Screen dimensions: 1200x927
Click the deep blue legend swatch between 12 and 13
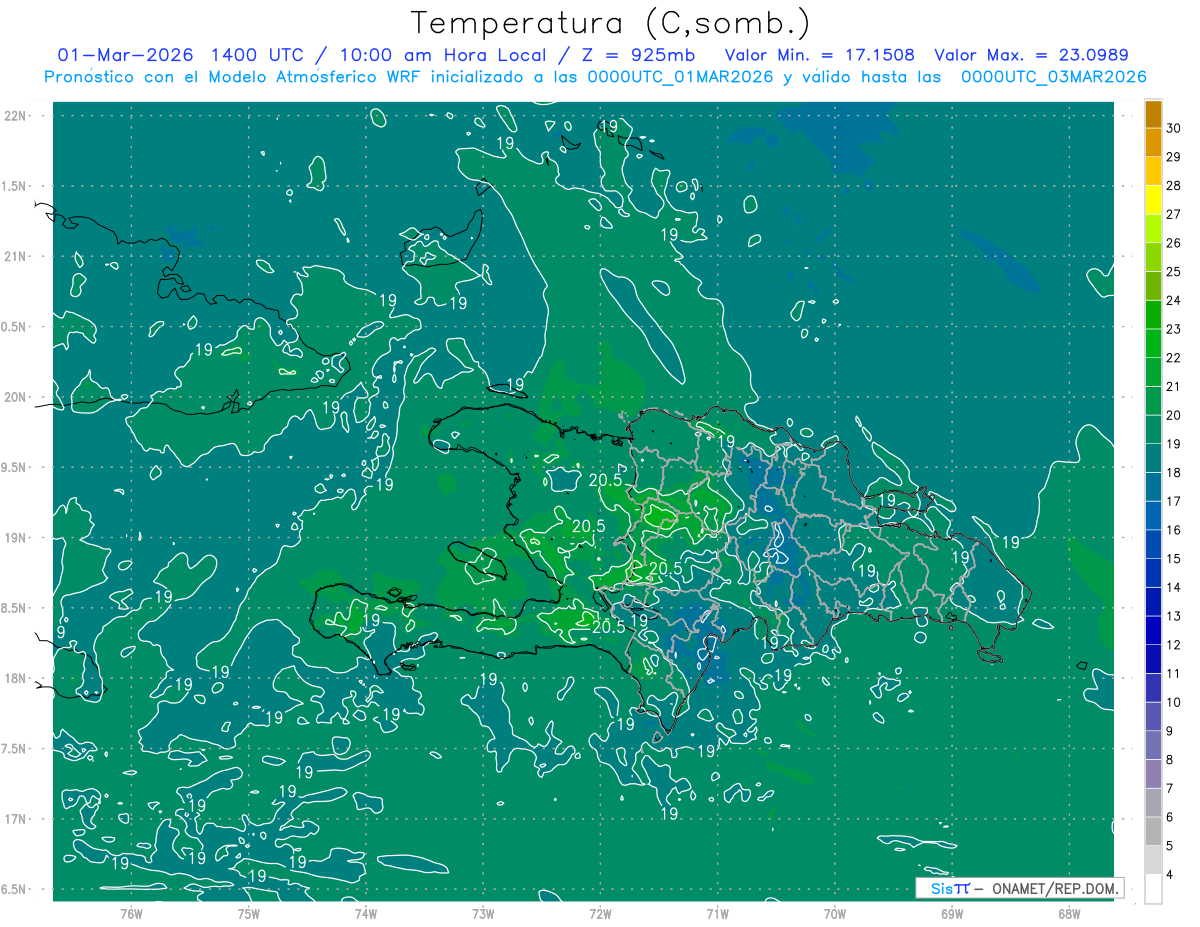(x=1153, y=631)
